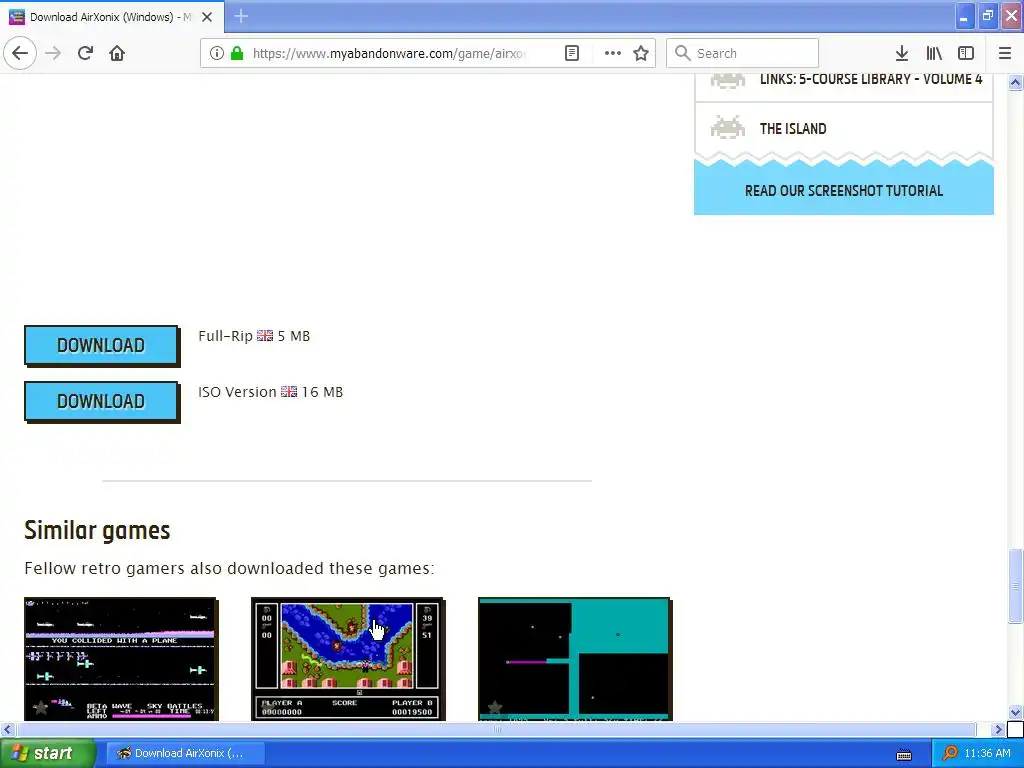Show site information via the info icon
Image resolution: width=1024 pixels, height=768 pixels.
click(217, 53)
